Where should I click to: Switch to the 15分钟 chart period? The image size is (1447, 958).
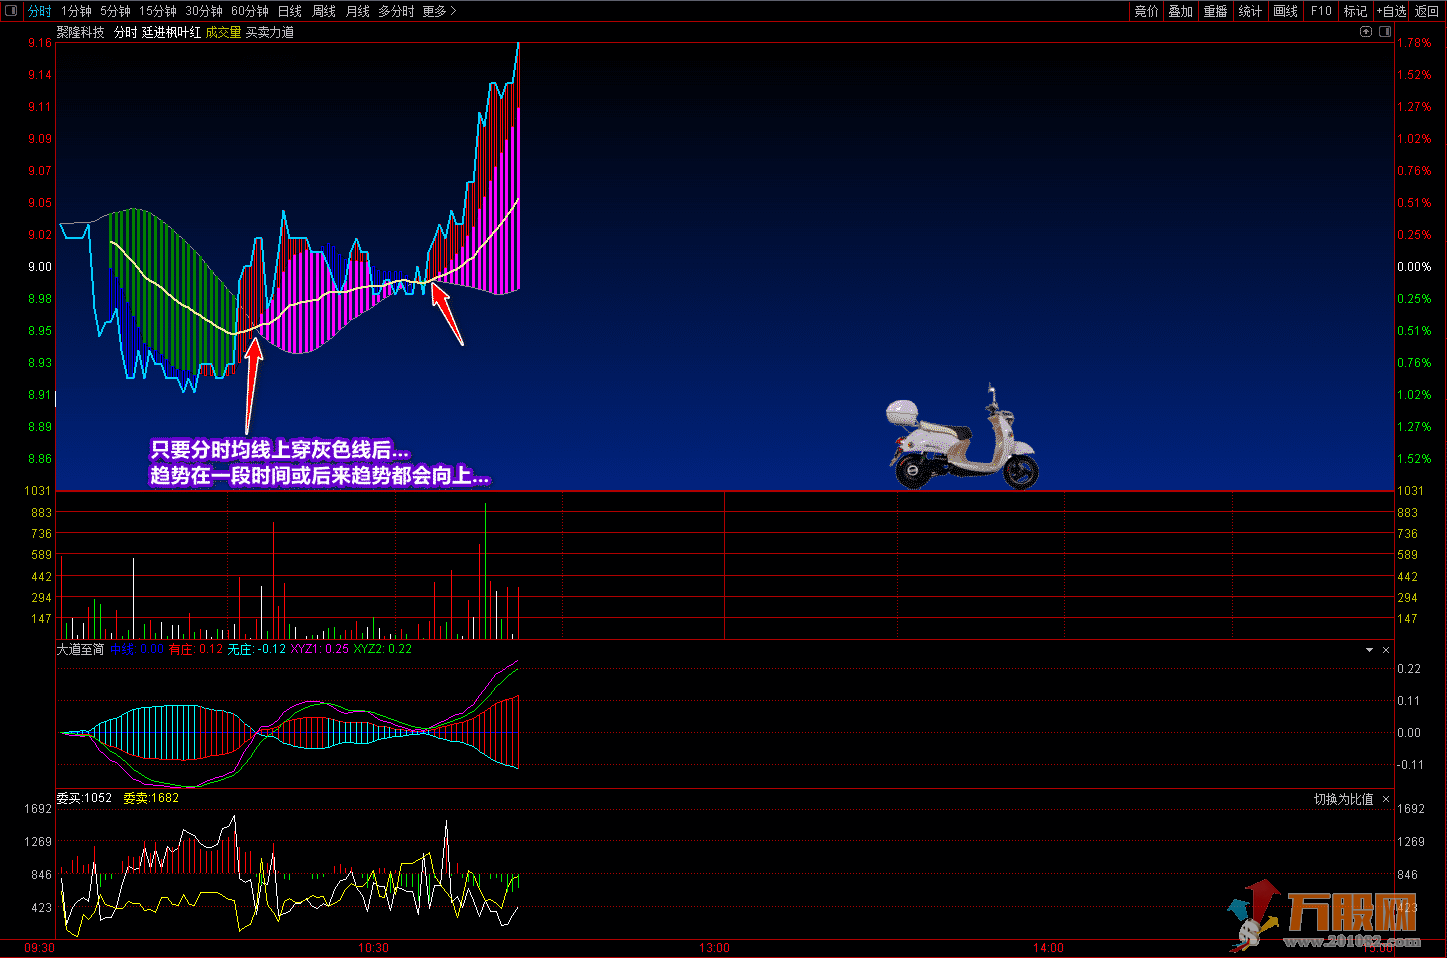(158, 11)
